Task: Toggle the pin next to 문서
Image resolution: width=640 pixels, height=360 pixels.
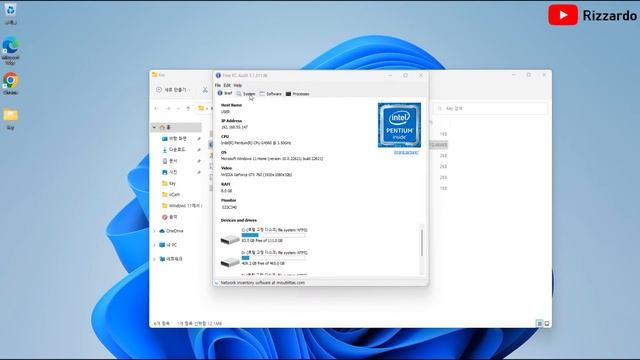Action: (199, 161)
